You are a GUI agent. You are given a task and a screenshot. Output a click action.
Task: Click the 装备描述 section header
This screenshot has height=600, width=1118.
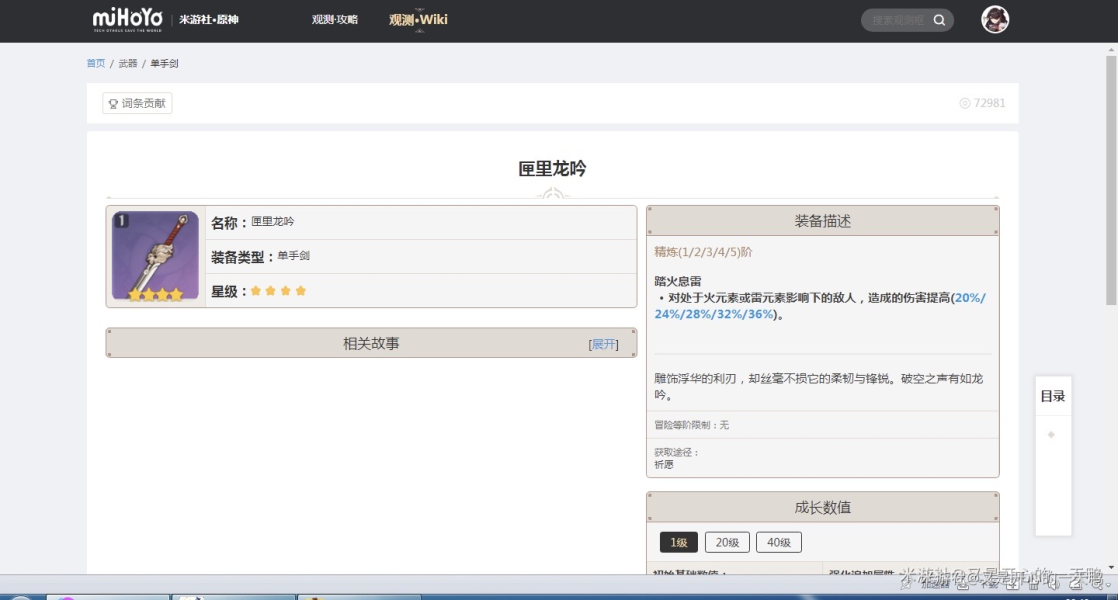tap(822, 221)
